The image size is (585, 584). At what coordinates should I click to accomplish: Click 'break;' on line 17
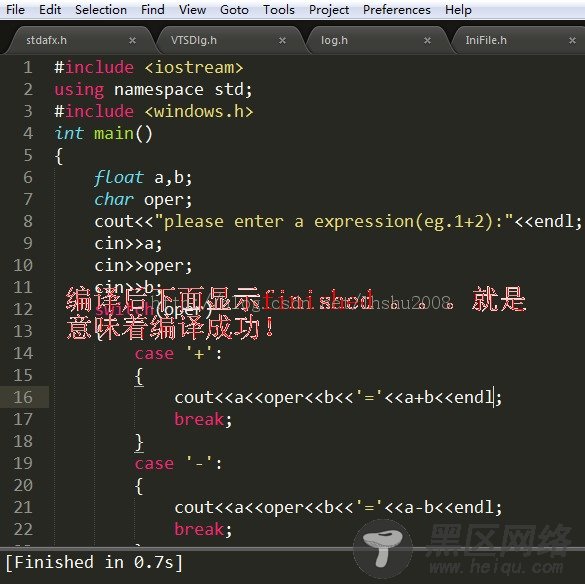(x=203, y=419)
